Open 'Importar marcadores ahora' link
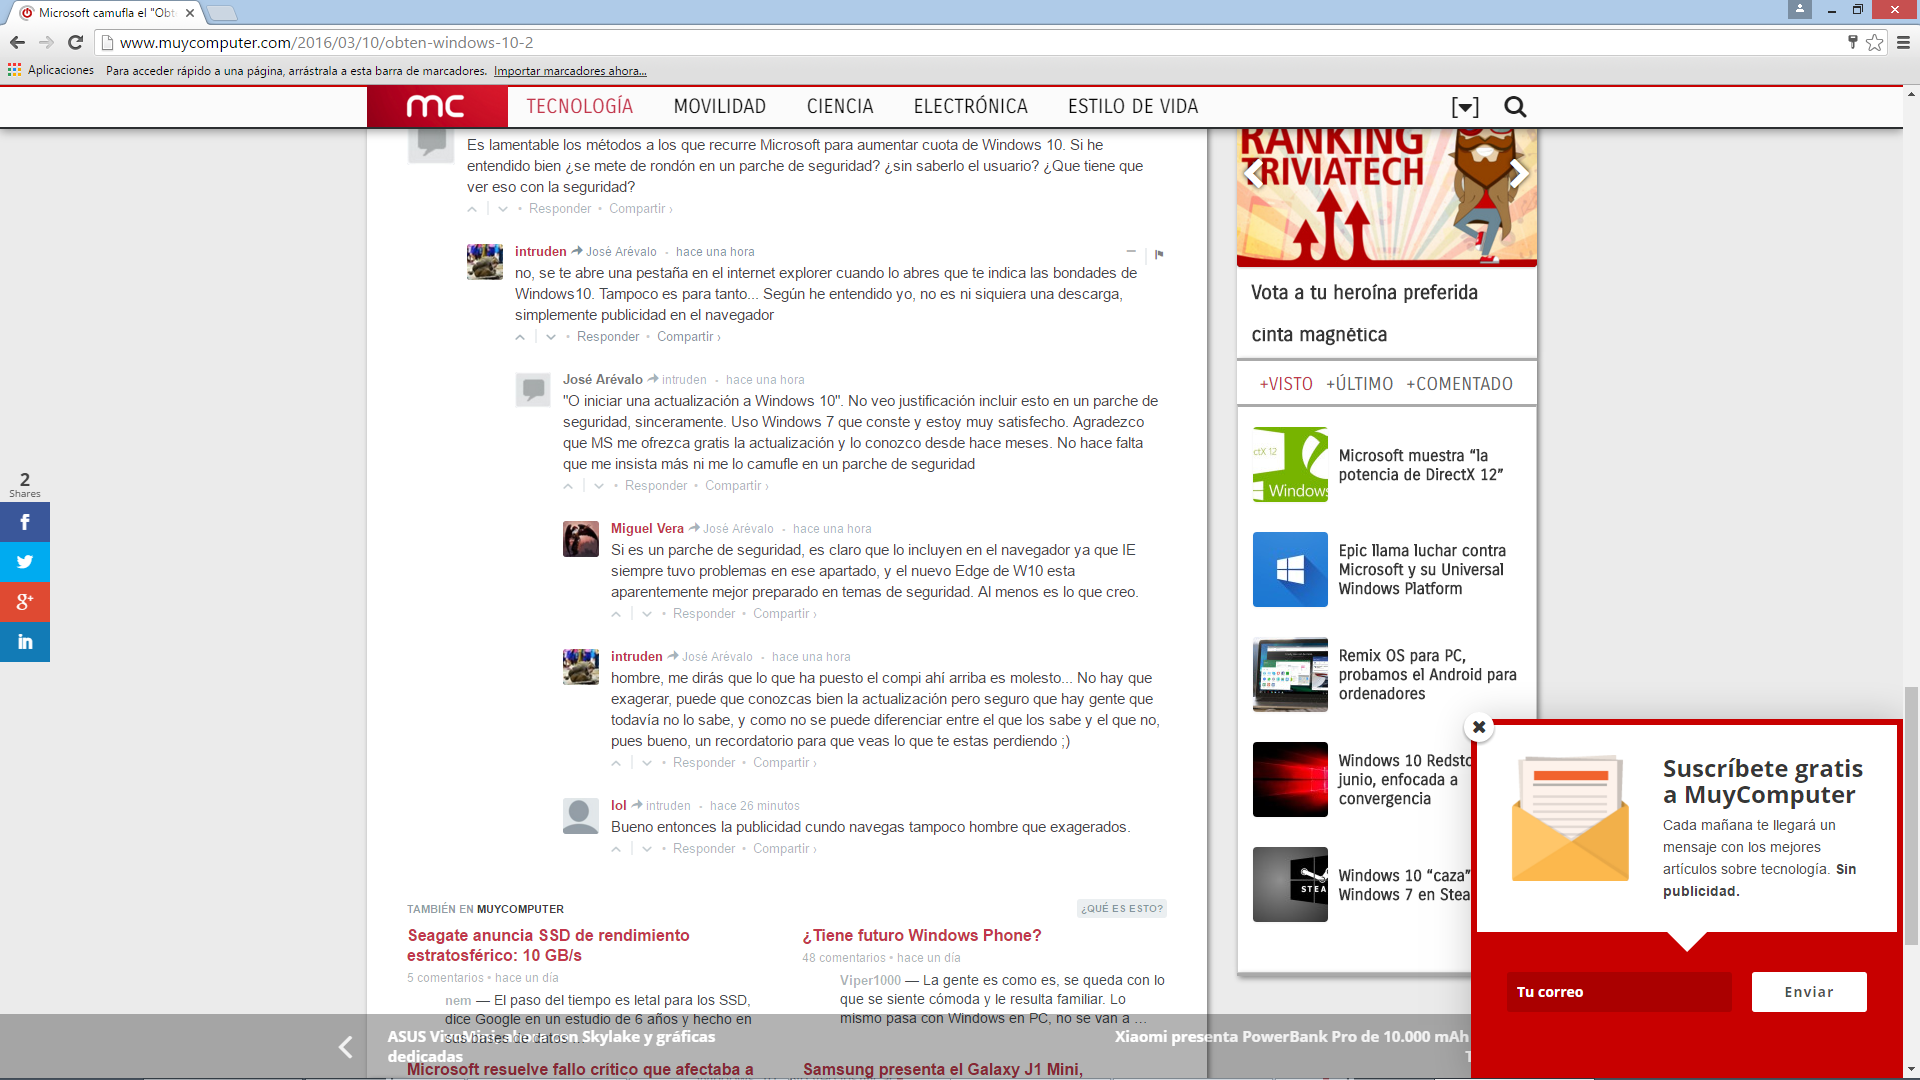This screenshot has width=1920, height=1080. [x=570, y=71]
